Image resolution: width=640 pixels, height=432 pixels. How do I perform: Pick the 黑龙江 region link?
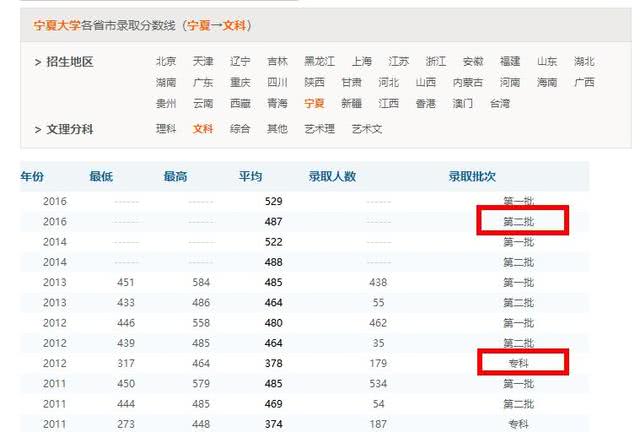tap(320, 61)
